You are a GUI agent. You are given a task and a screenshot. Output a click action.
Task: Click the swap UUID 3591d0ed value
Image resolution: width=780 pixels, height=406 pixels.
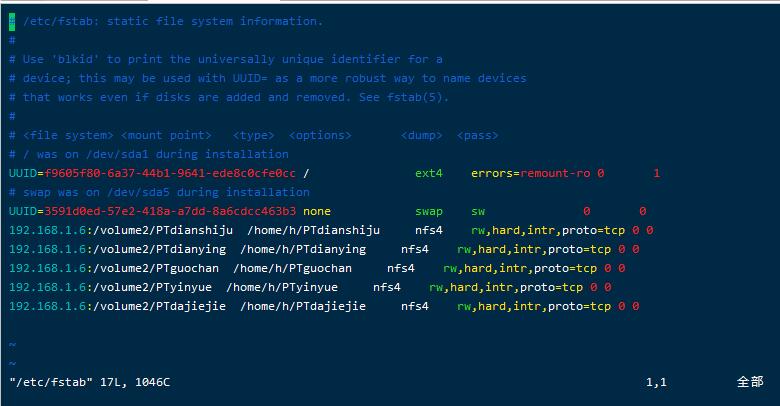(x=170, y=211)
